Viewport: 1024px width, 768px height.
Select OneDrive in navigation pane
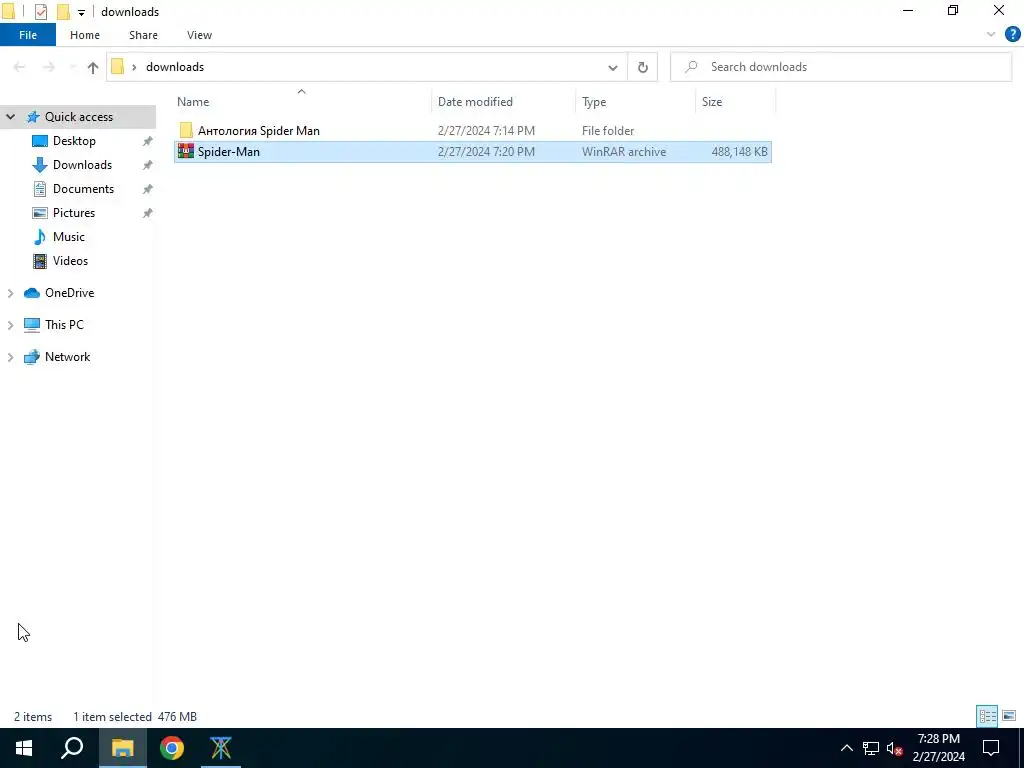click(69, 293)
